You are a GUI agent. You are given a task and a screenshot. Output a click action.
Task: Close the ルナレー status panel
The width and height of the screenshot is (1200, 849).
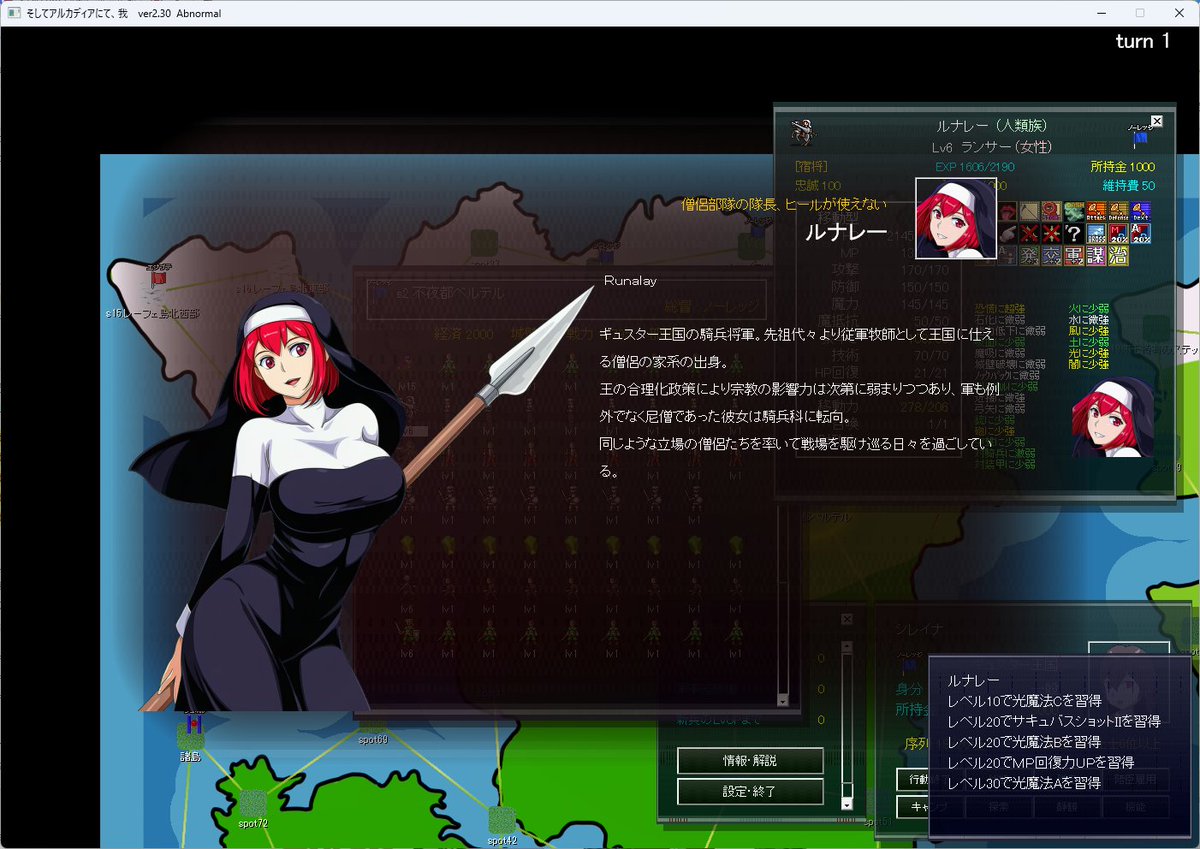point(1157,121)
